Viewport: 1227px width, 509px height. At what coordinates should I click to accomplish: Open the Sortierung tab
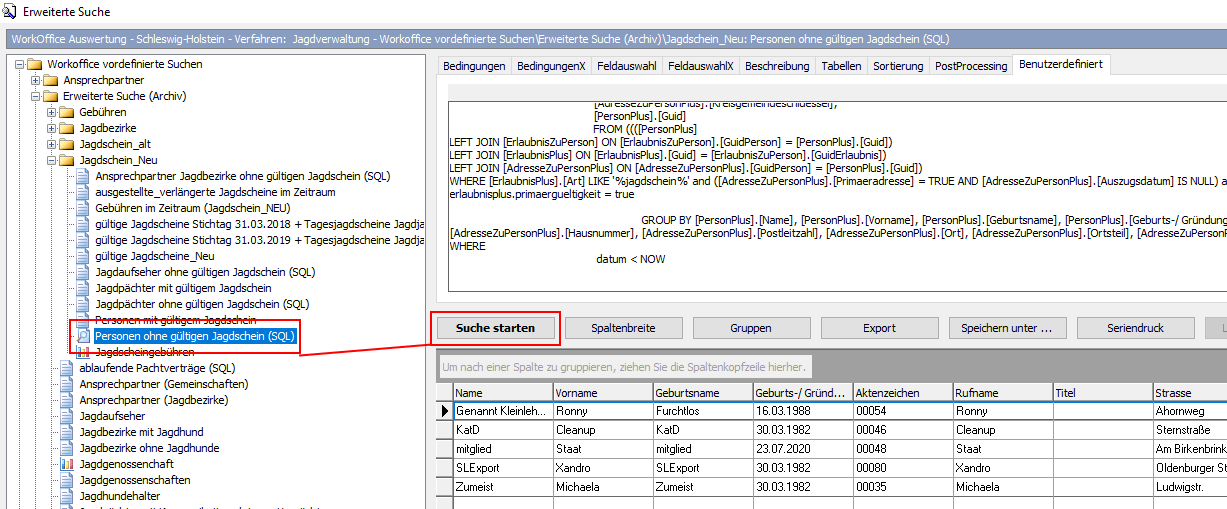click(x=898, y=66)
